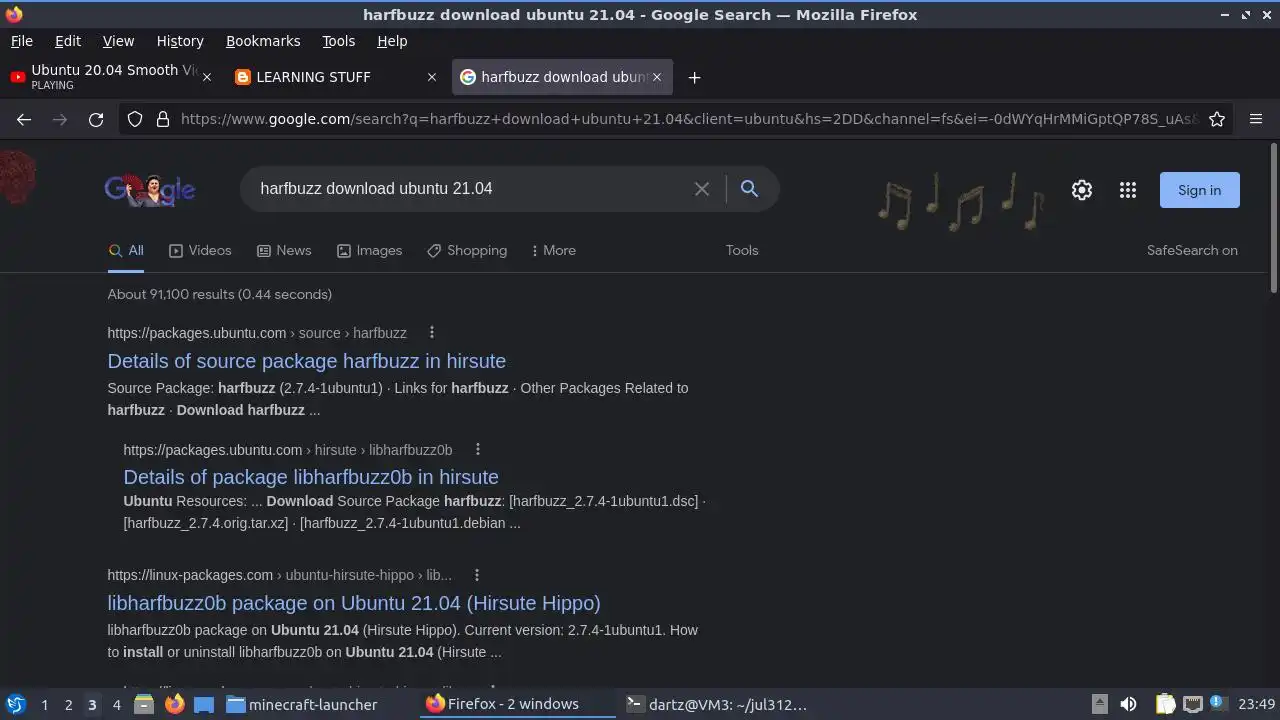Open the LXQt start menu

click(x=15, y=705)
